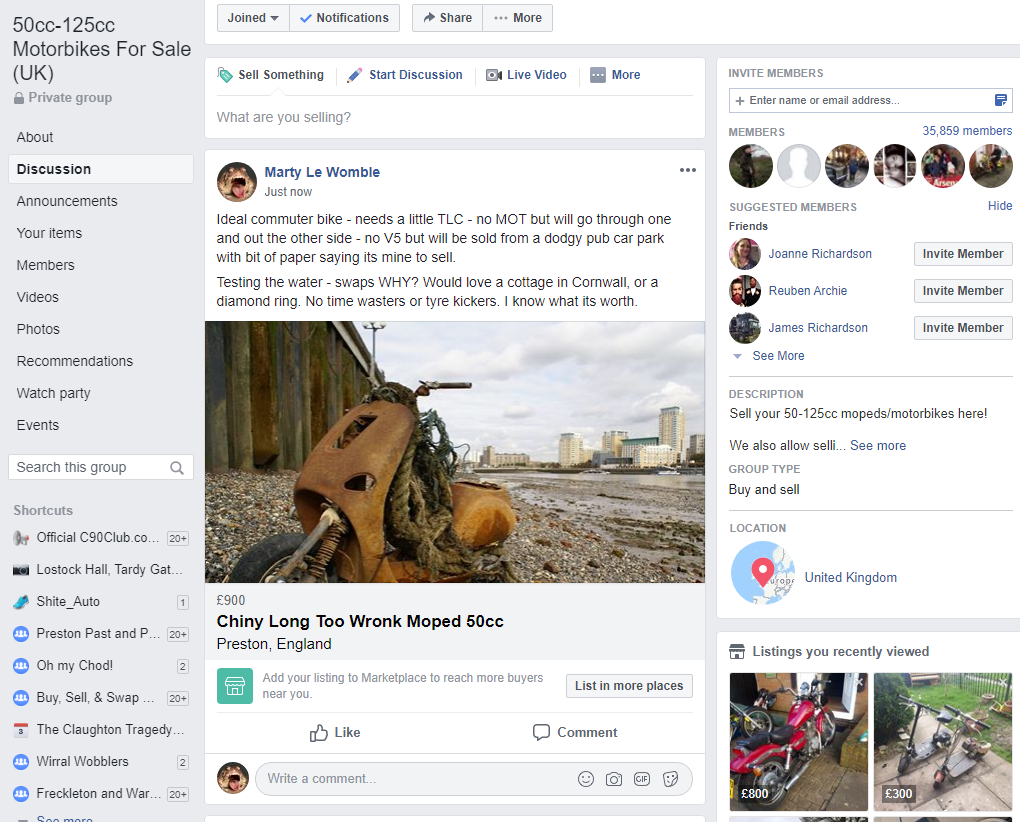Invite James Richardson to the group

(963, 328)
